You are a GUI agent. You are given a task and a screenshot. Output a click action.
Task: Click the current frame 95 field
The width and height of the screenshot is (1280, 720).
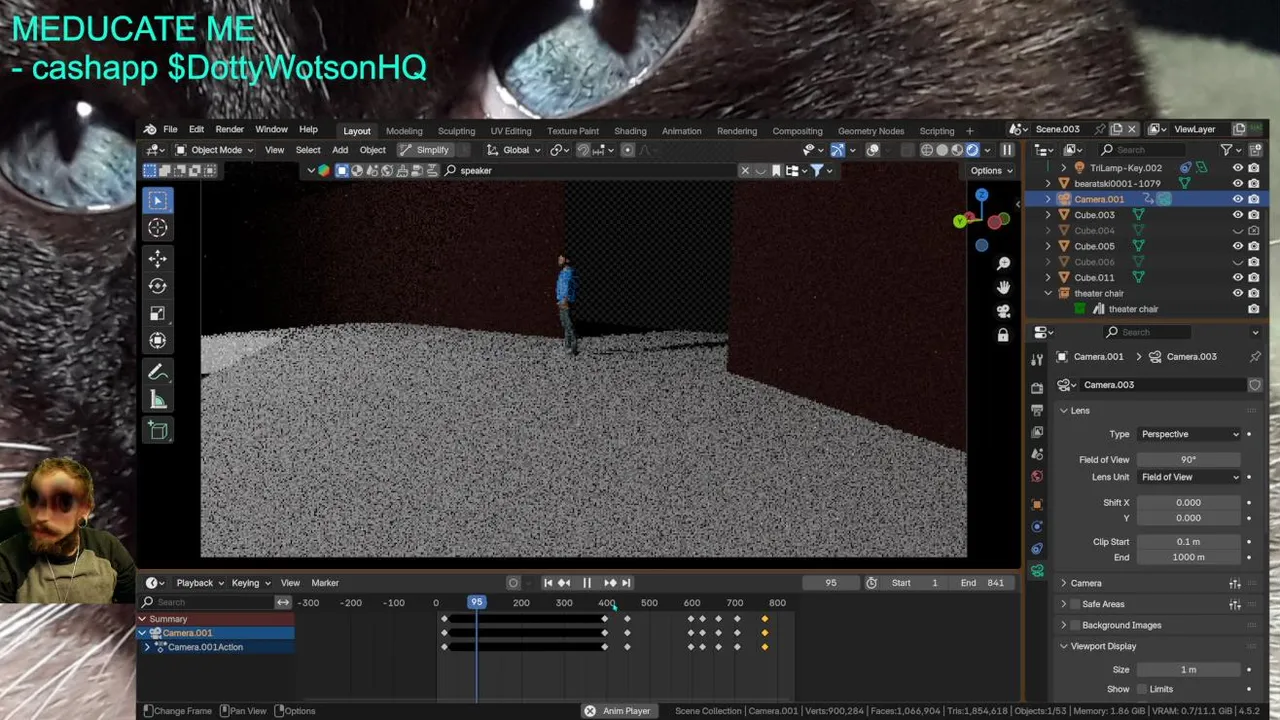[831, 583]
